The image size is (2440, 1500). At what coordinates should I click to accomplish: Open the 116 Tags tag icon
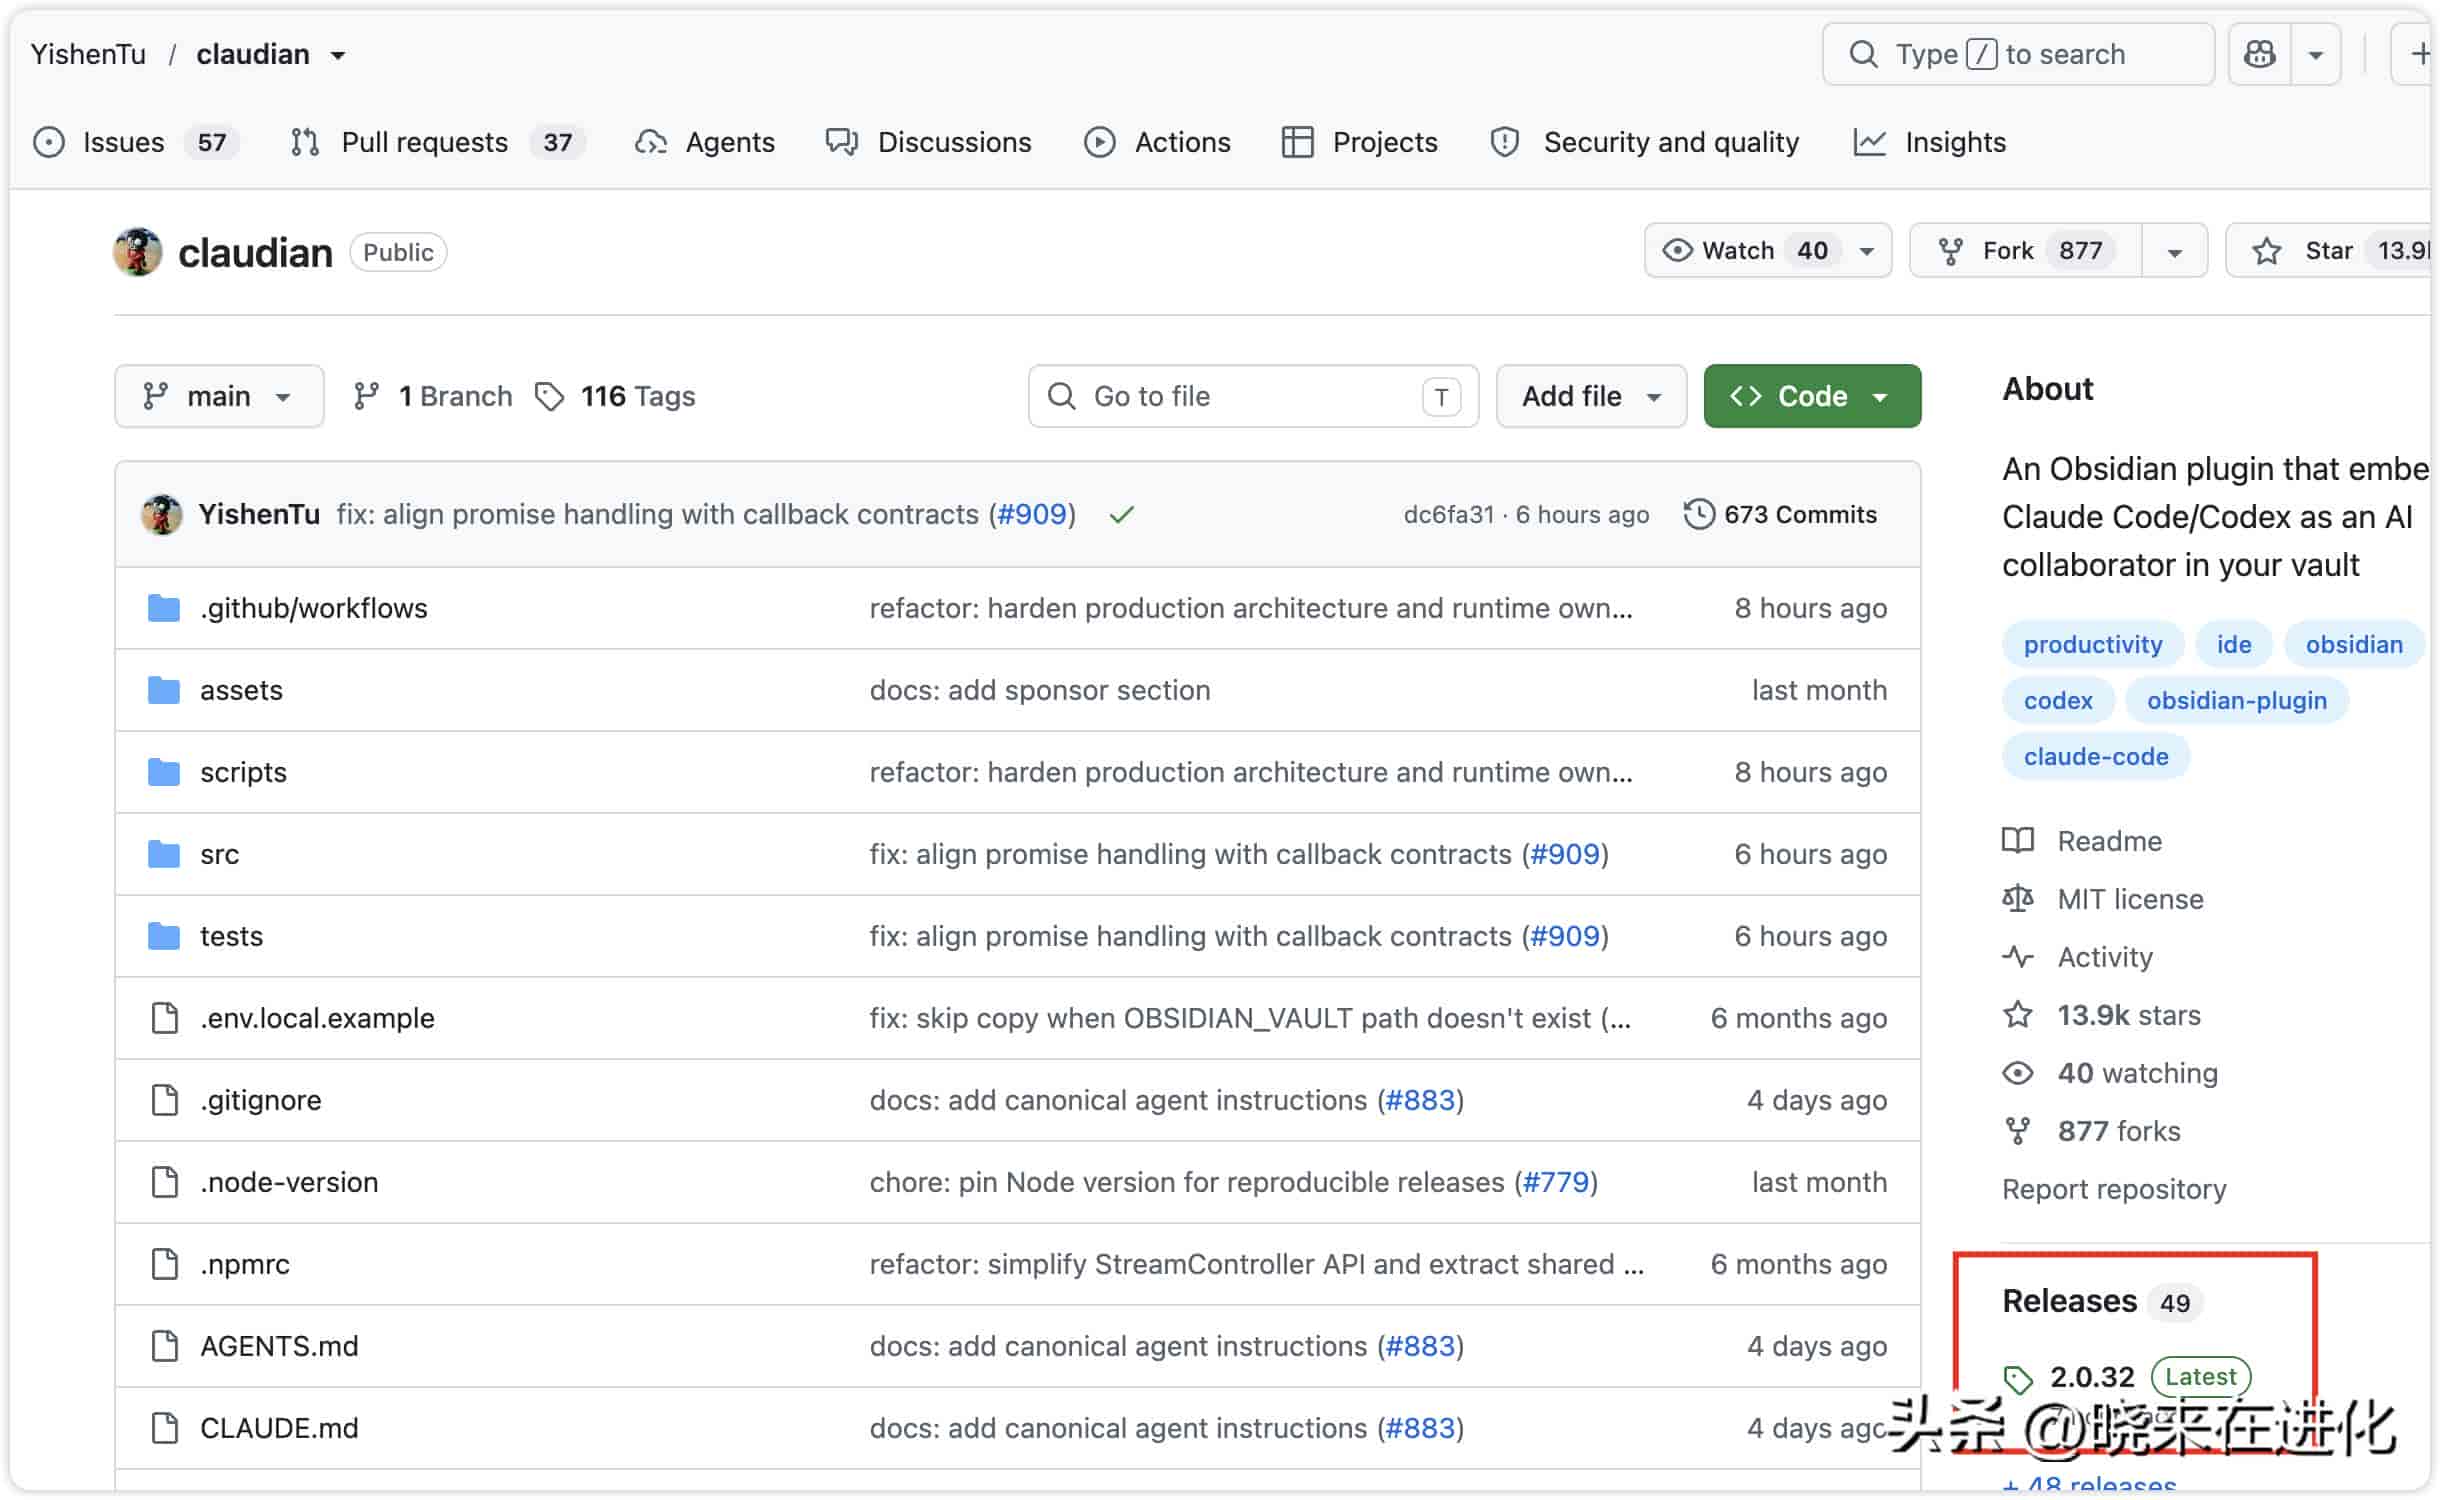coord(549,397)
